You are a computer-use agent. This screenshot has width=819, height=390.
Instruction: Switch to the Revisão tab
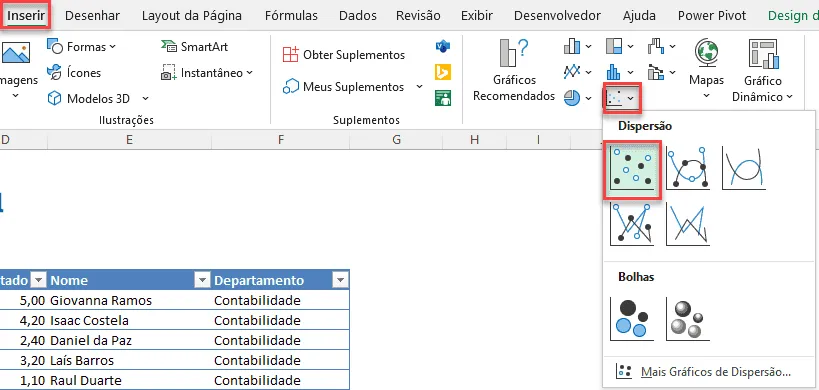pyautogui.click(x=418, y=16)
